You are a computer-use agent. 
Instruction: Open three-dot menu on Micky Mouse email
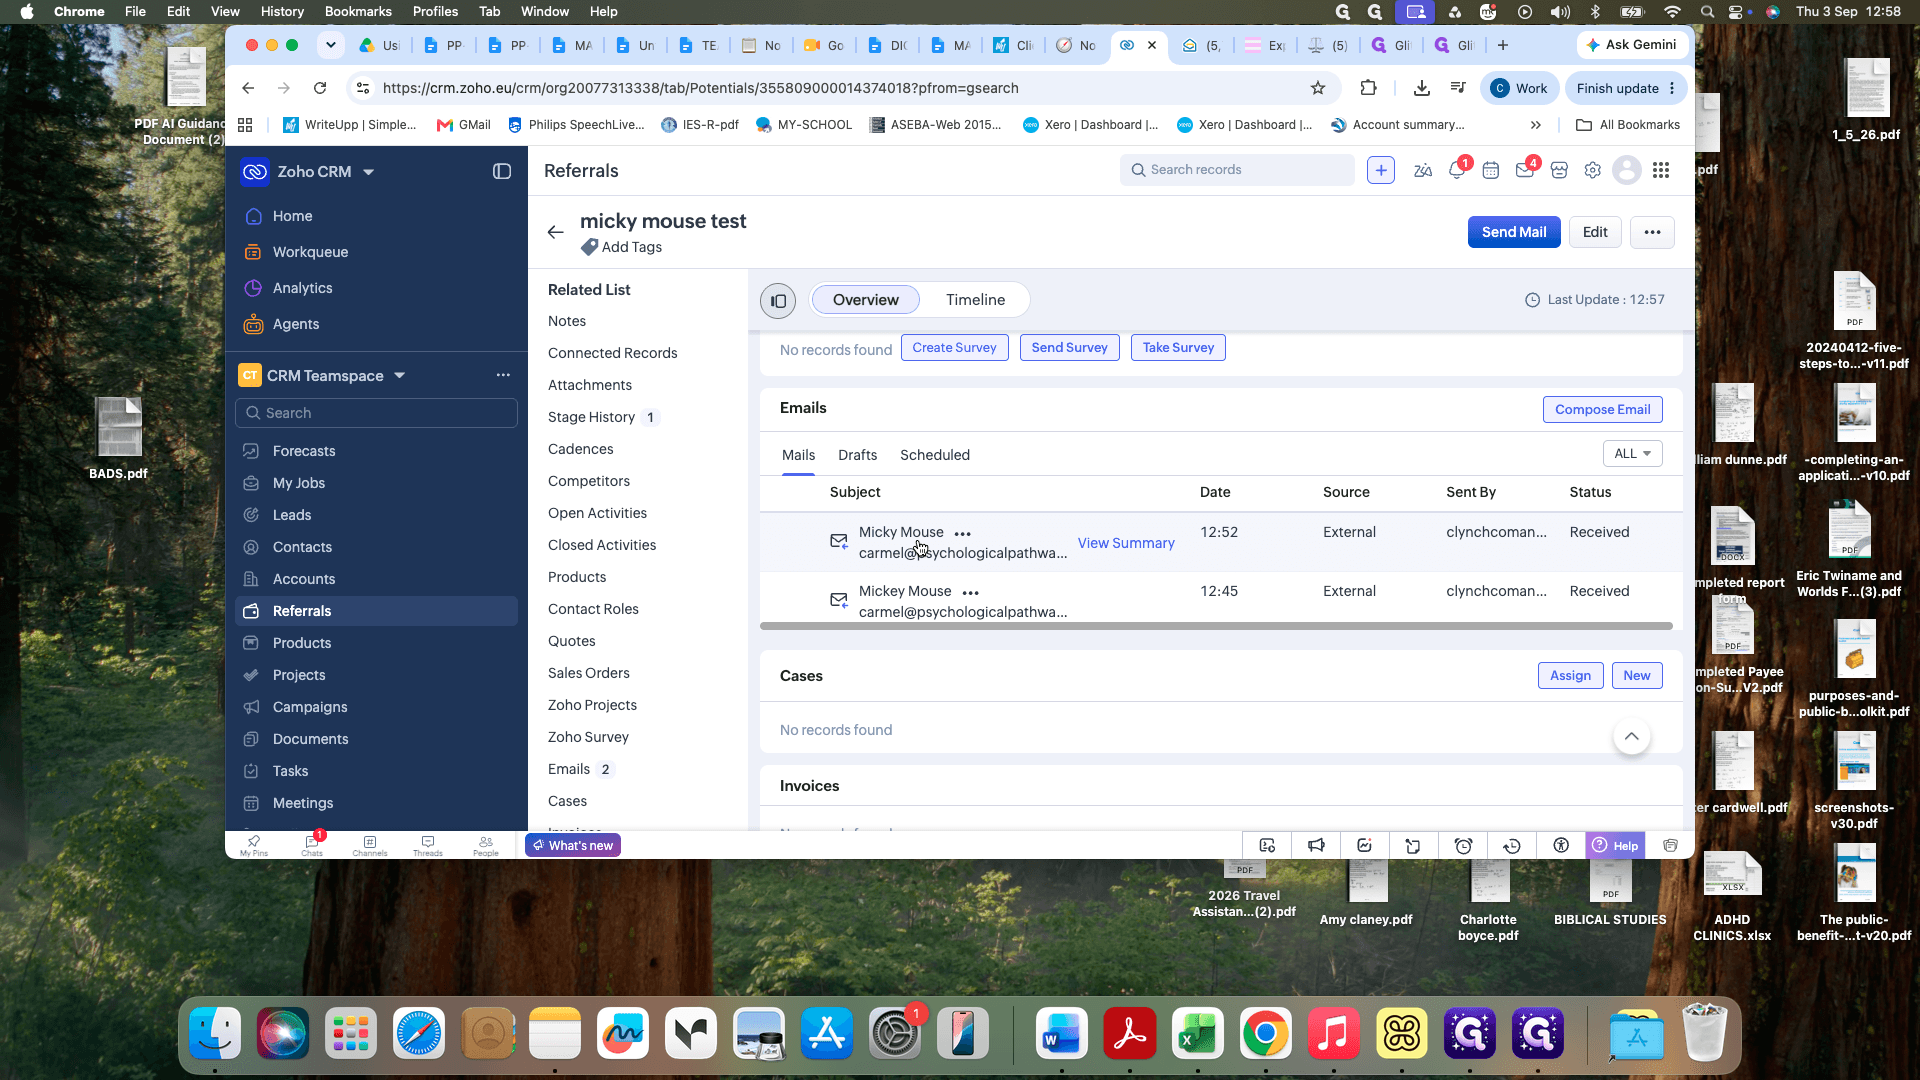click(x=963, y=534)
